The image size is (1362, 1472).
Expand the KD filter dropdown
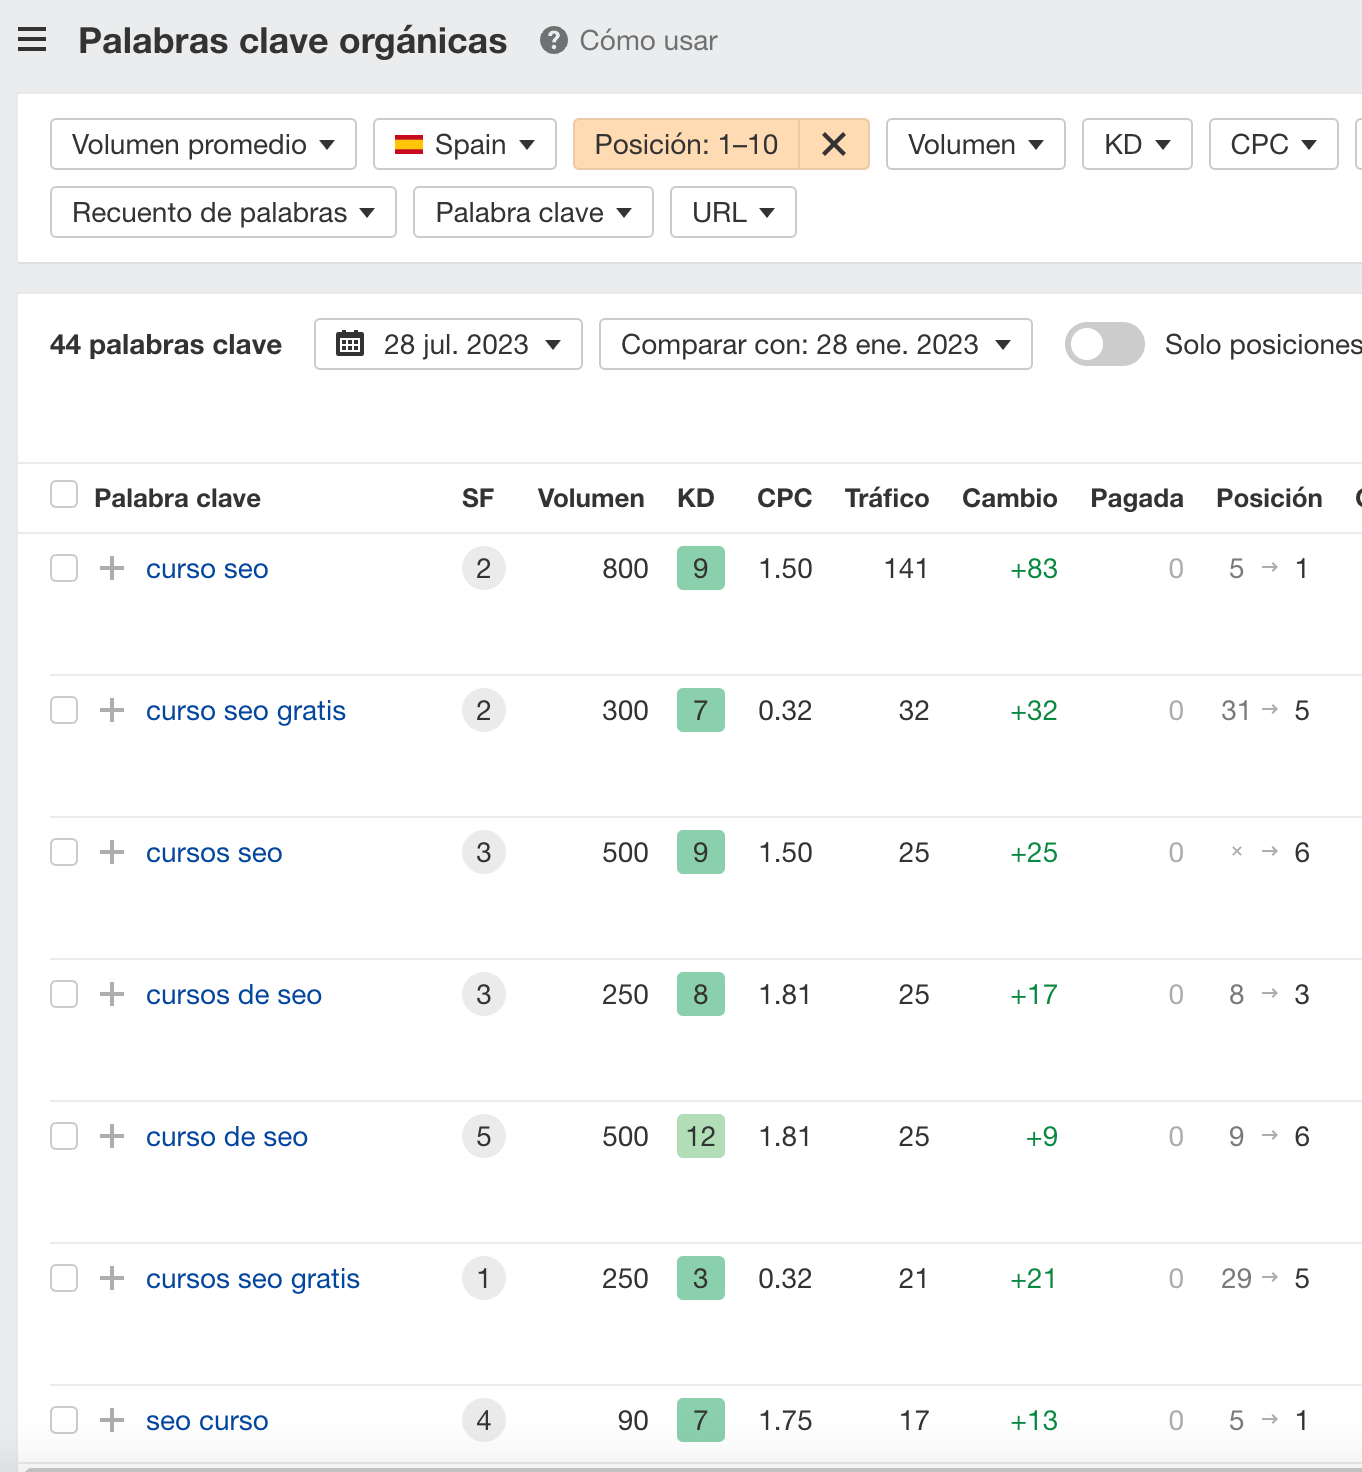pos(1136,144)
